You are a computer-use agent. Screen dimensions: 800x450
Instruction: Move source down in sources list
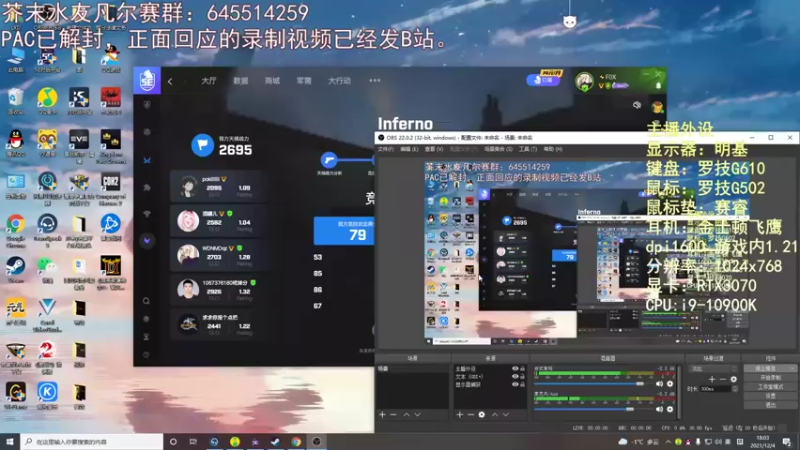[506, 414]
